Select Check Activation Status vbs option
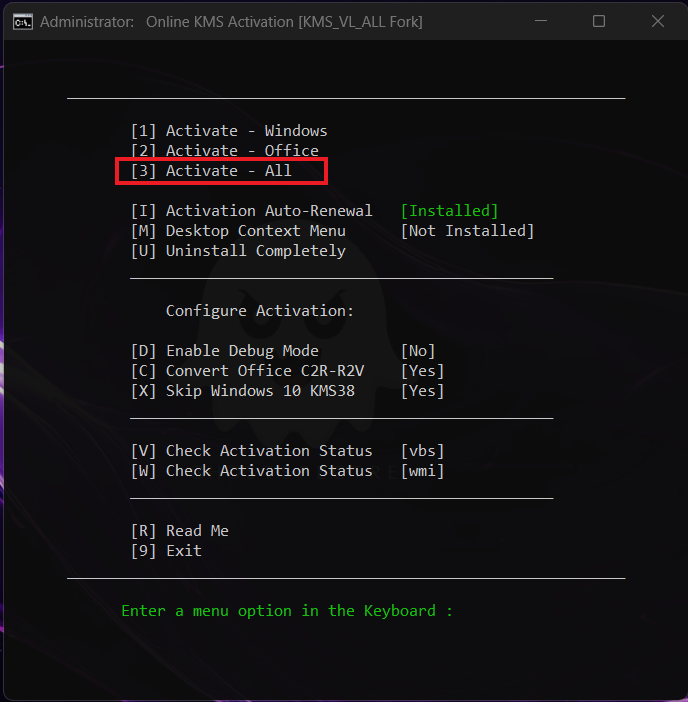 click(251, 451)
